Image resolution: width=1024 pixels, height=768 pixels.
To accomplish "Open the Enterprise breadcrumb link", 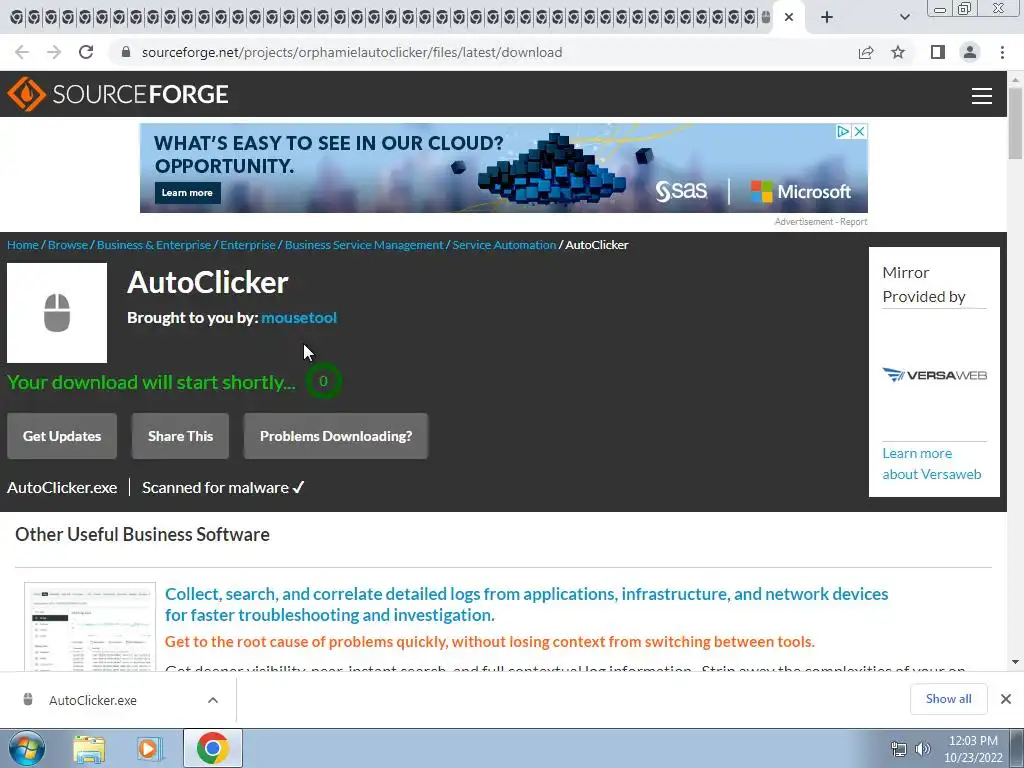I will (248, 245).
